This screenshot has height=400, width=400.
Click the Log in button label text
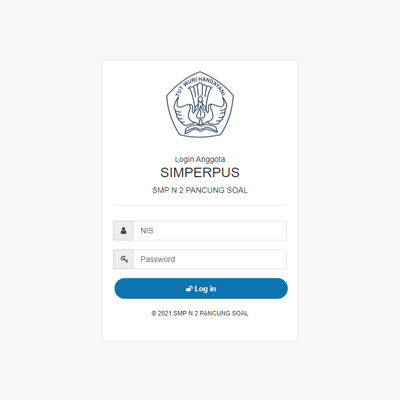pos(205,289)
